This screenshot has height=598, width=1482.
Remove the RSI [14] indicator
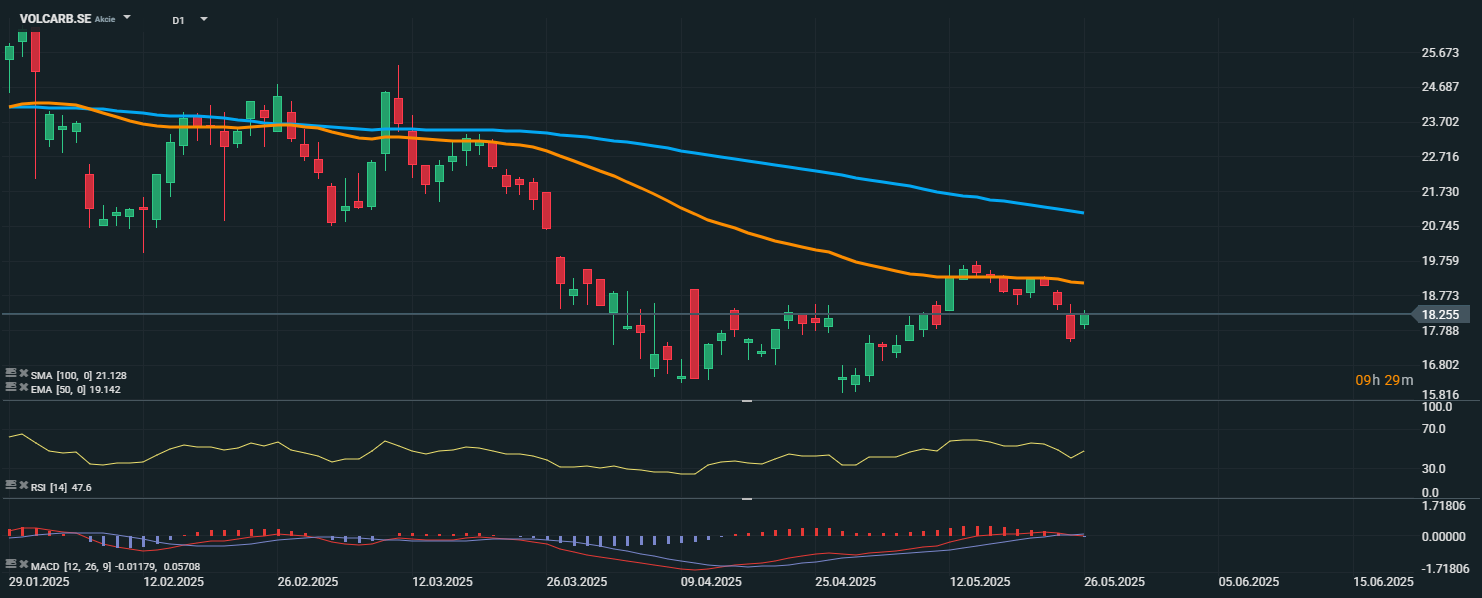tap(23, 485)
